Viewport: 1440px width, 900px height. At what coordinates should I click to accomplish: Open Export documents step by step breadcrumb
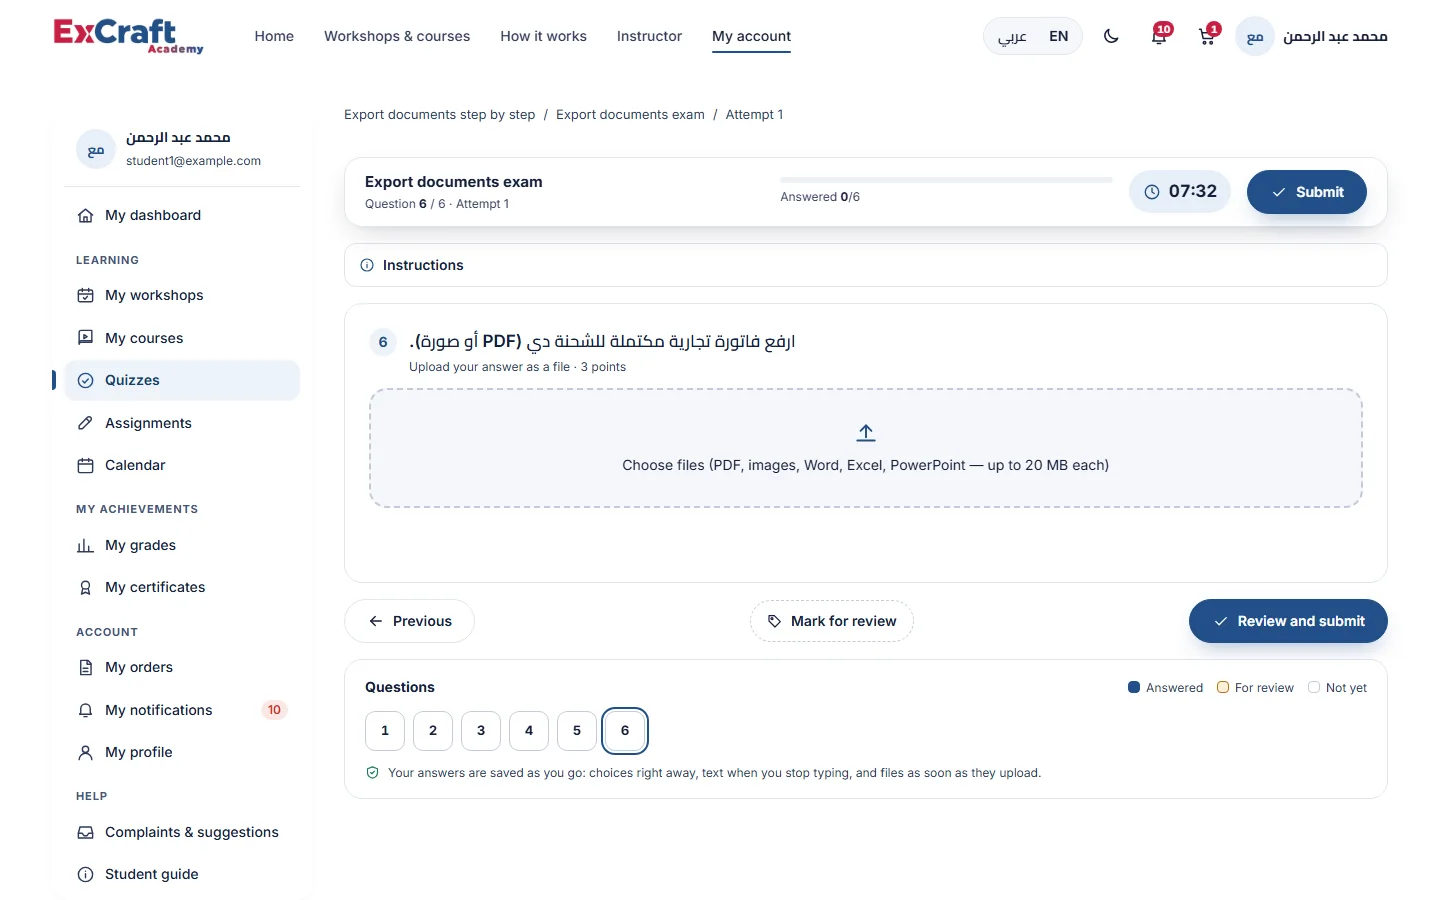tap(439, 115)
